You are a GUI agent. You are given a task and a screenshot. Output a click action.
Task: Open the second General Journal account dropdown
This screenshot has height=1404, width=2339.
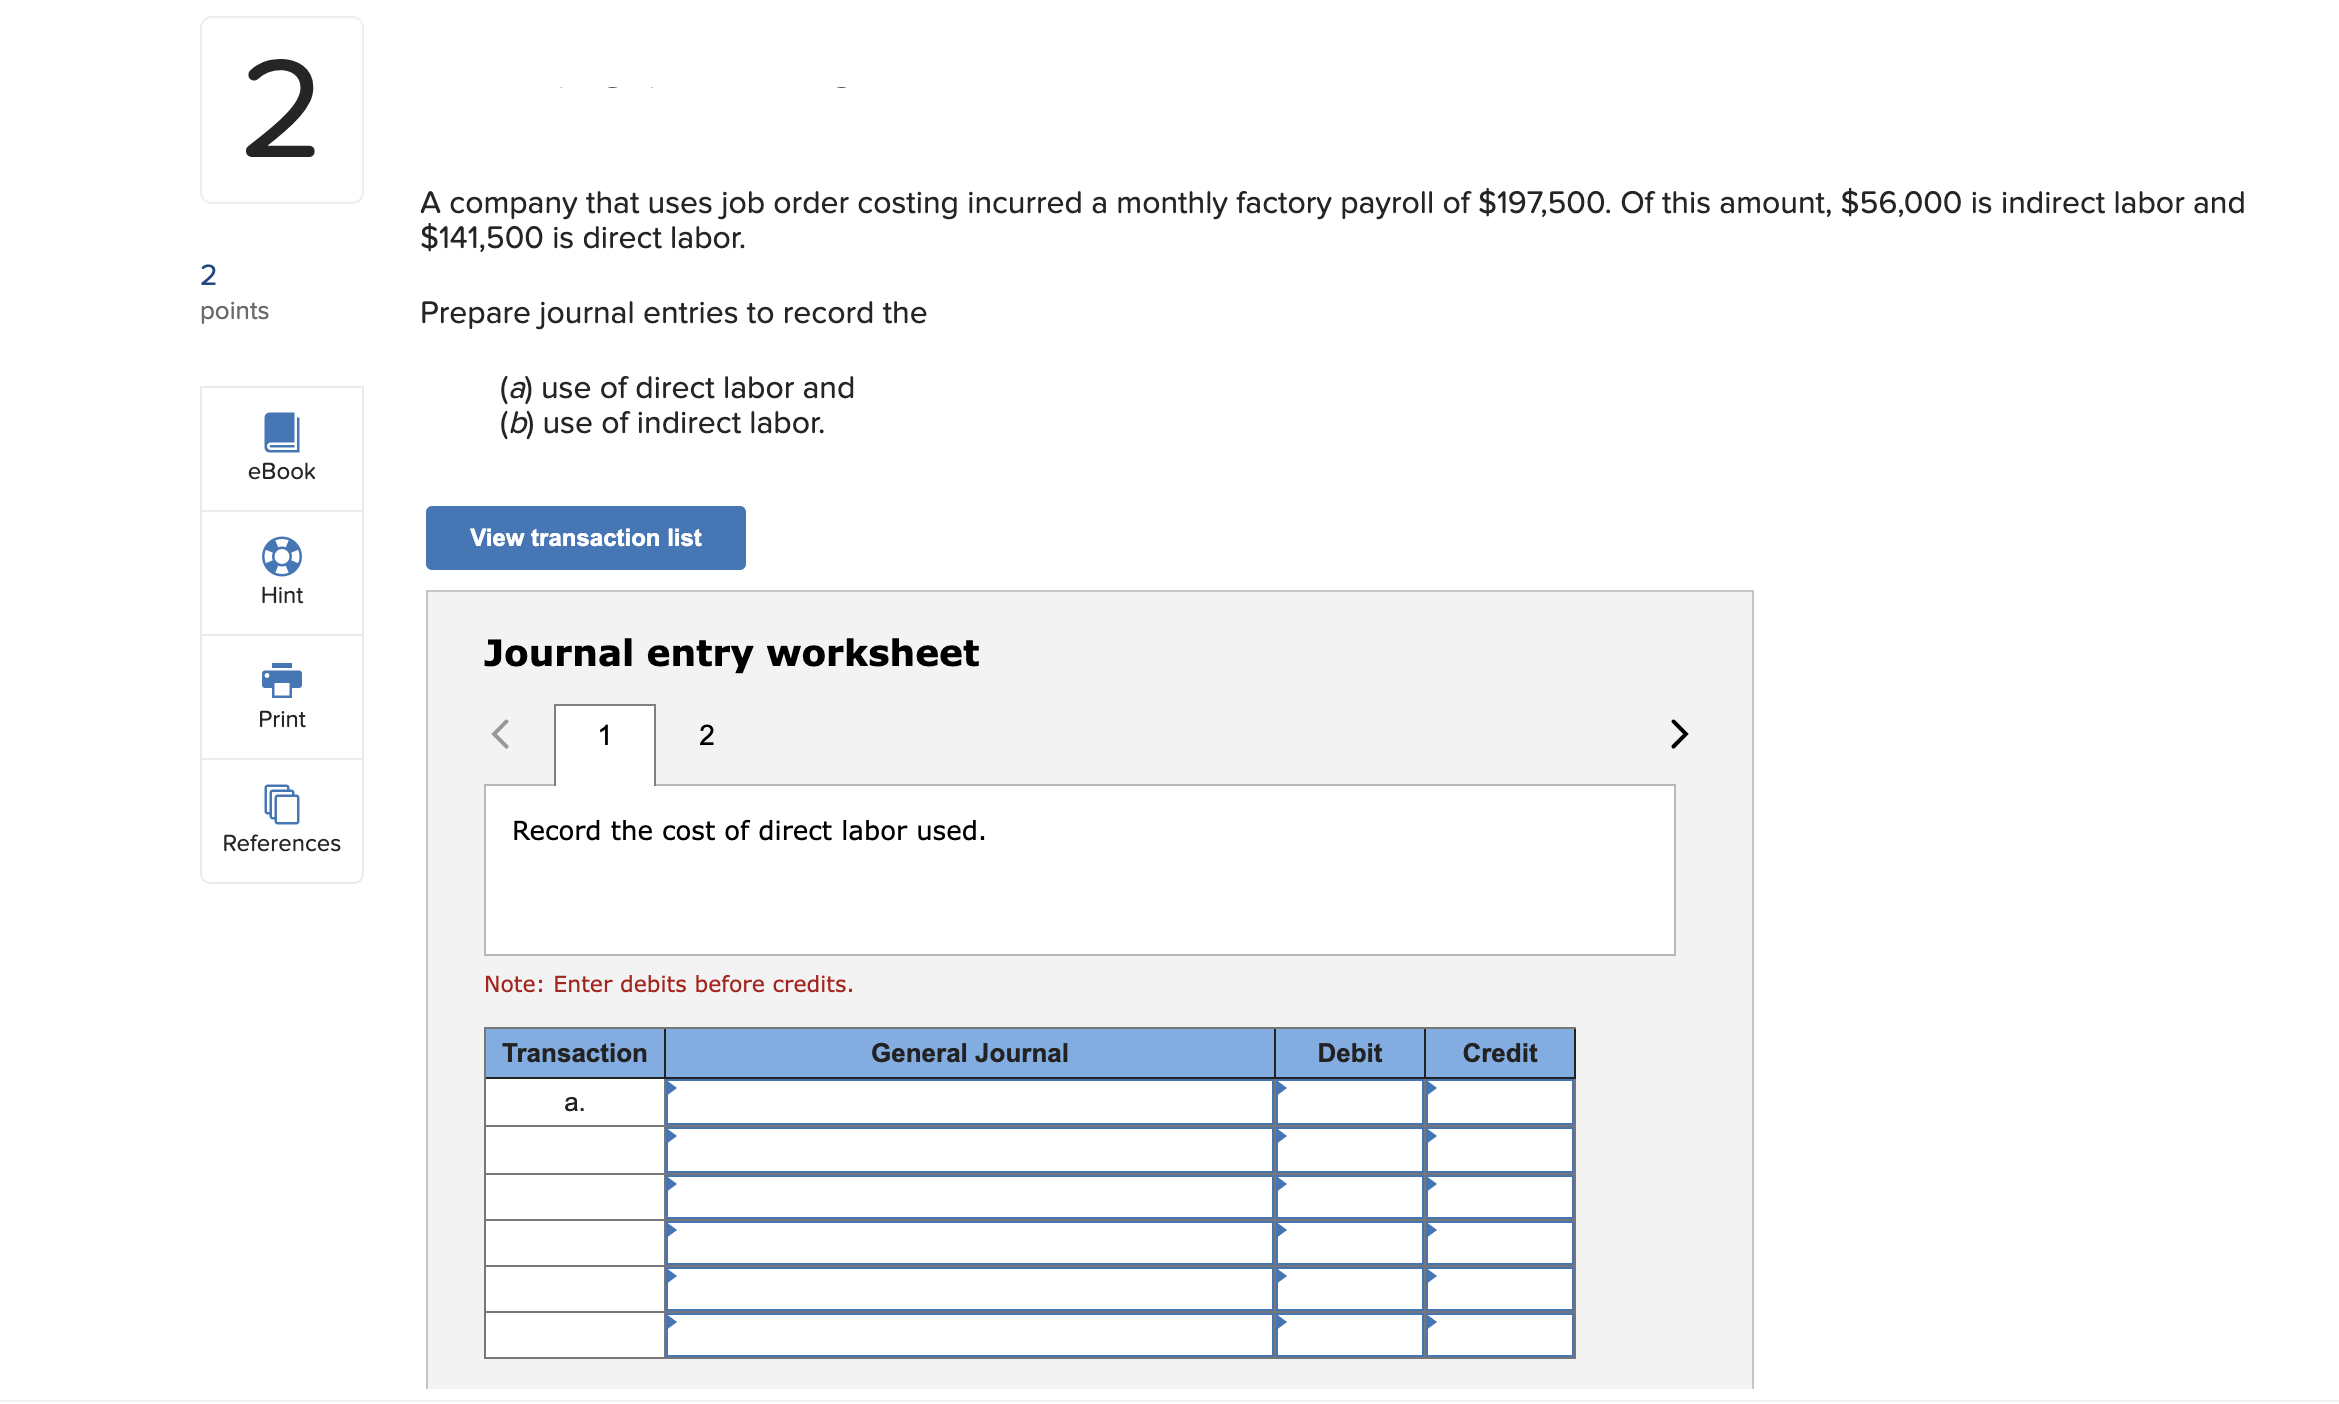(x=968, y=1148)
